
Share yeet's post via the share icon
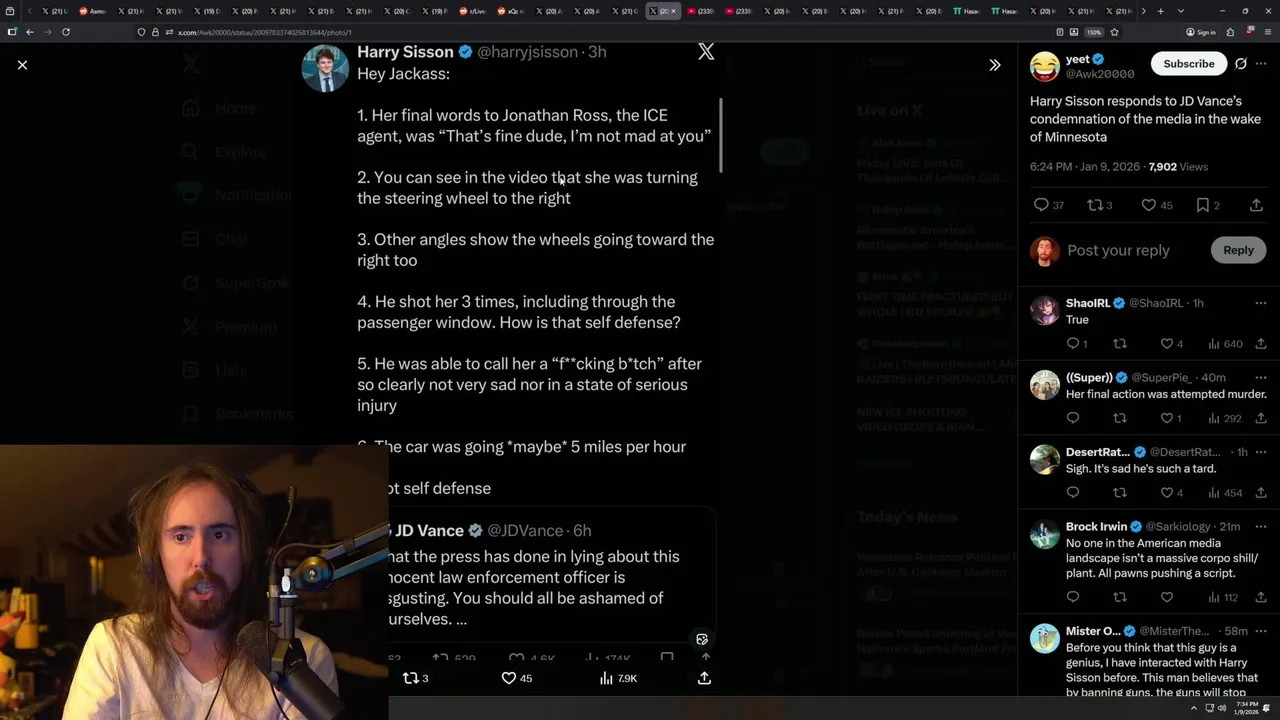(1256, 205)
